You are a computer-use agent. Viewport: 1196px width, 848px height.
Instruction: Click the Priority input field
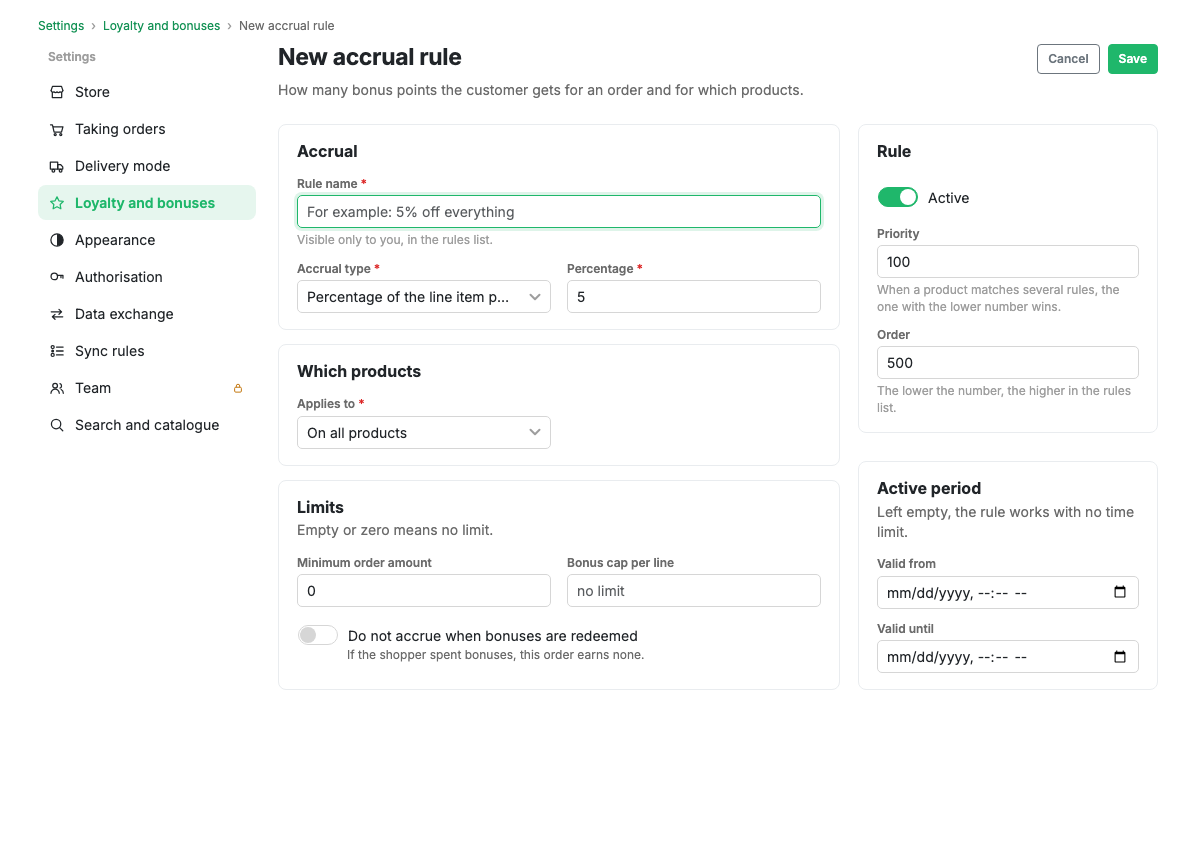click(x=1008, y=262)
